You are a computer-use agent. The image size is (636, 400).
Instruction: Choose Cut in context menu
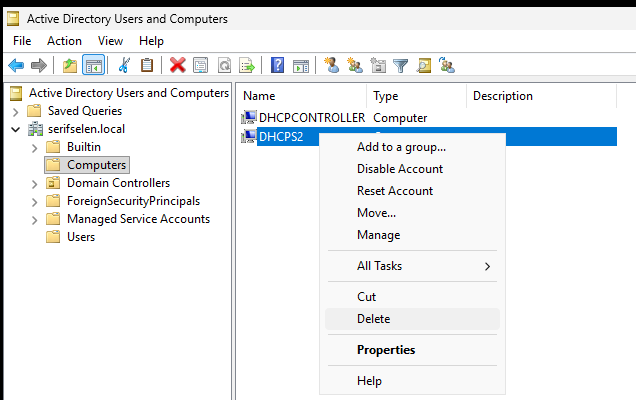click(x=412, y=297)
